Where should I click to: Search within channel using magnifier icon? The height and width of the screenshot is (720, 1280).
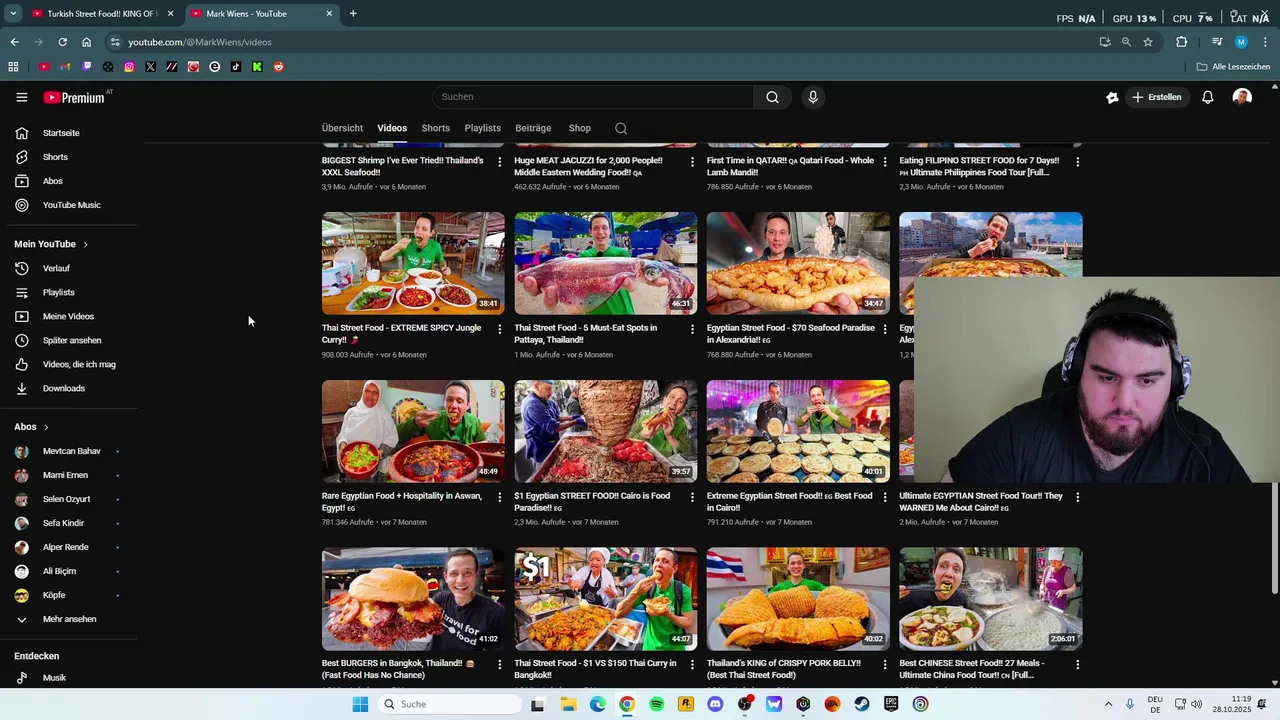(x=621, y=128)
